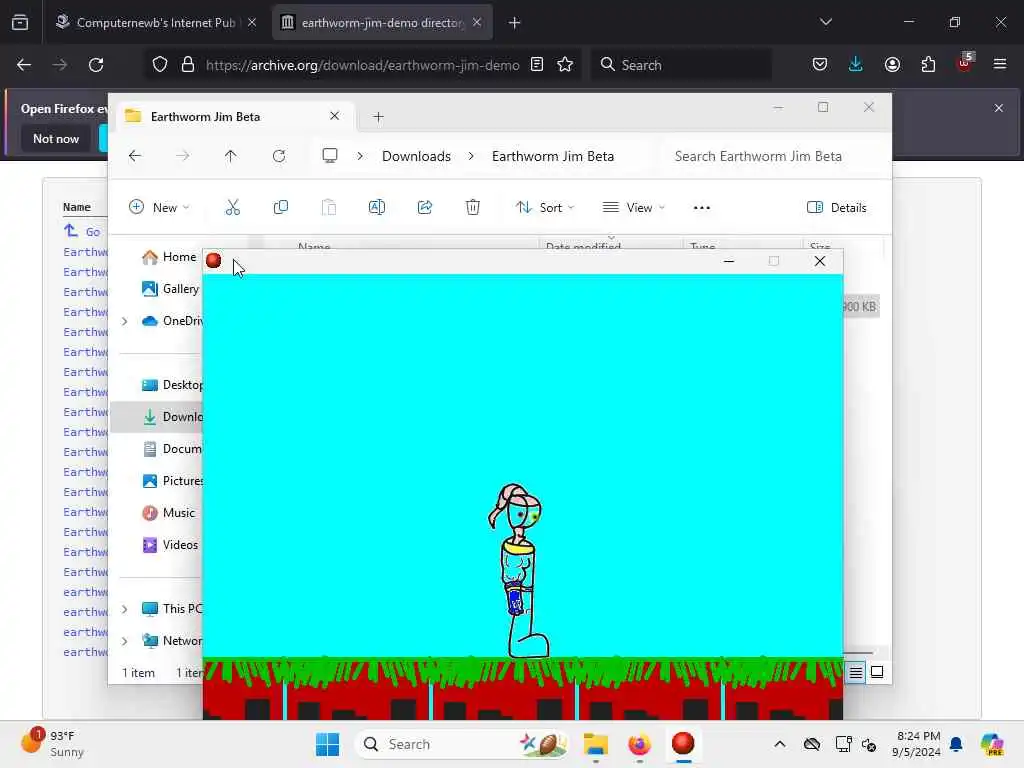Image resolution: width=1024 pixels, height=768 pixels.
Task: Switch to Computernewb's Internet Pub tab
Action: point(155,23)
